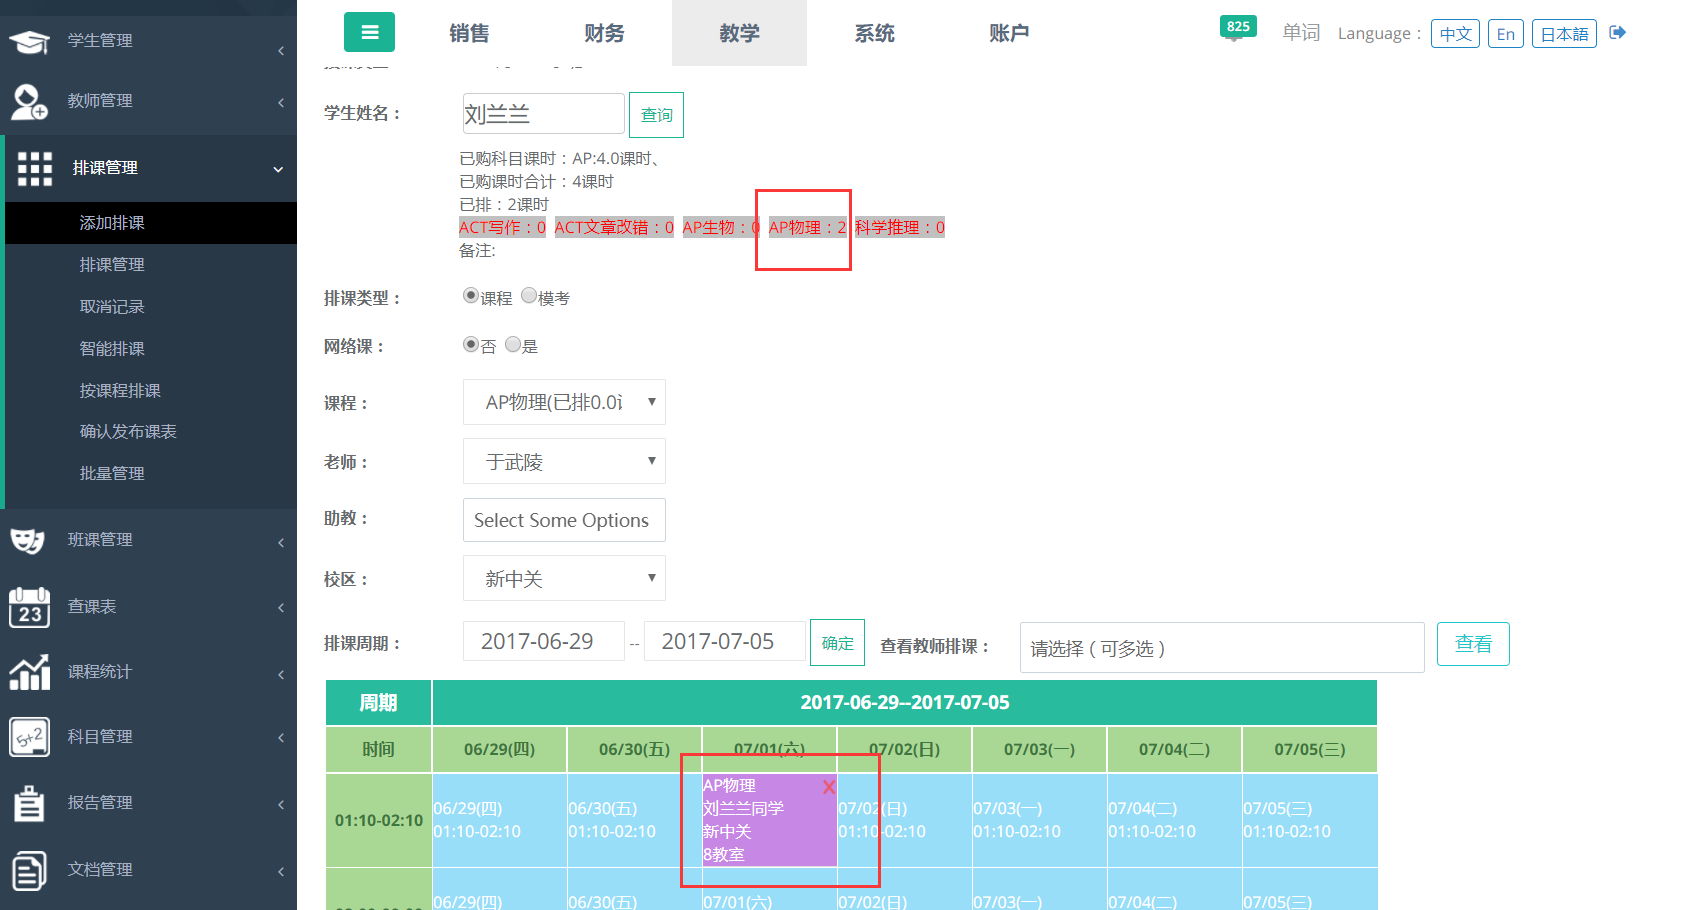Open the 825 notifications badge
The image size is (1684, 910).
tap(1238, 27)
